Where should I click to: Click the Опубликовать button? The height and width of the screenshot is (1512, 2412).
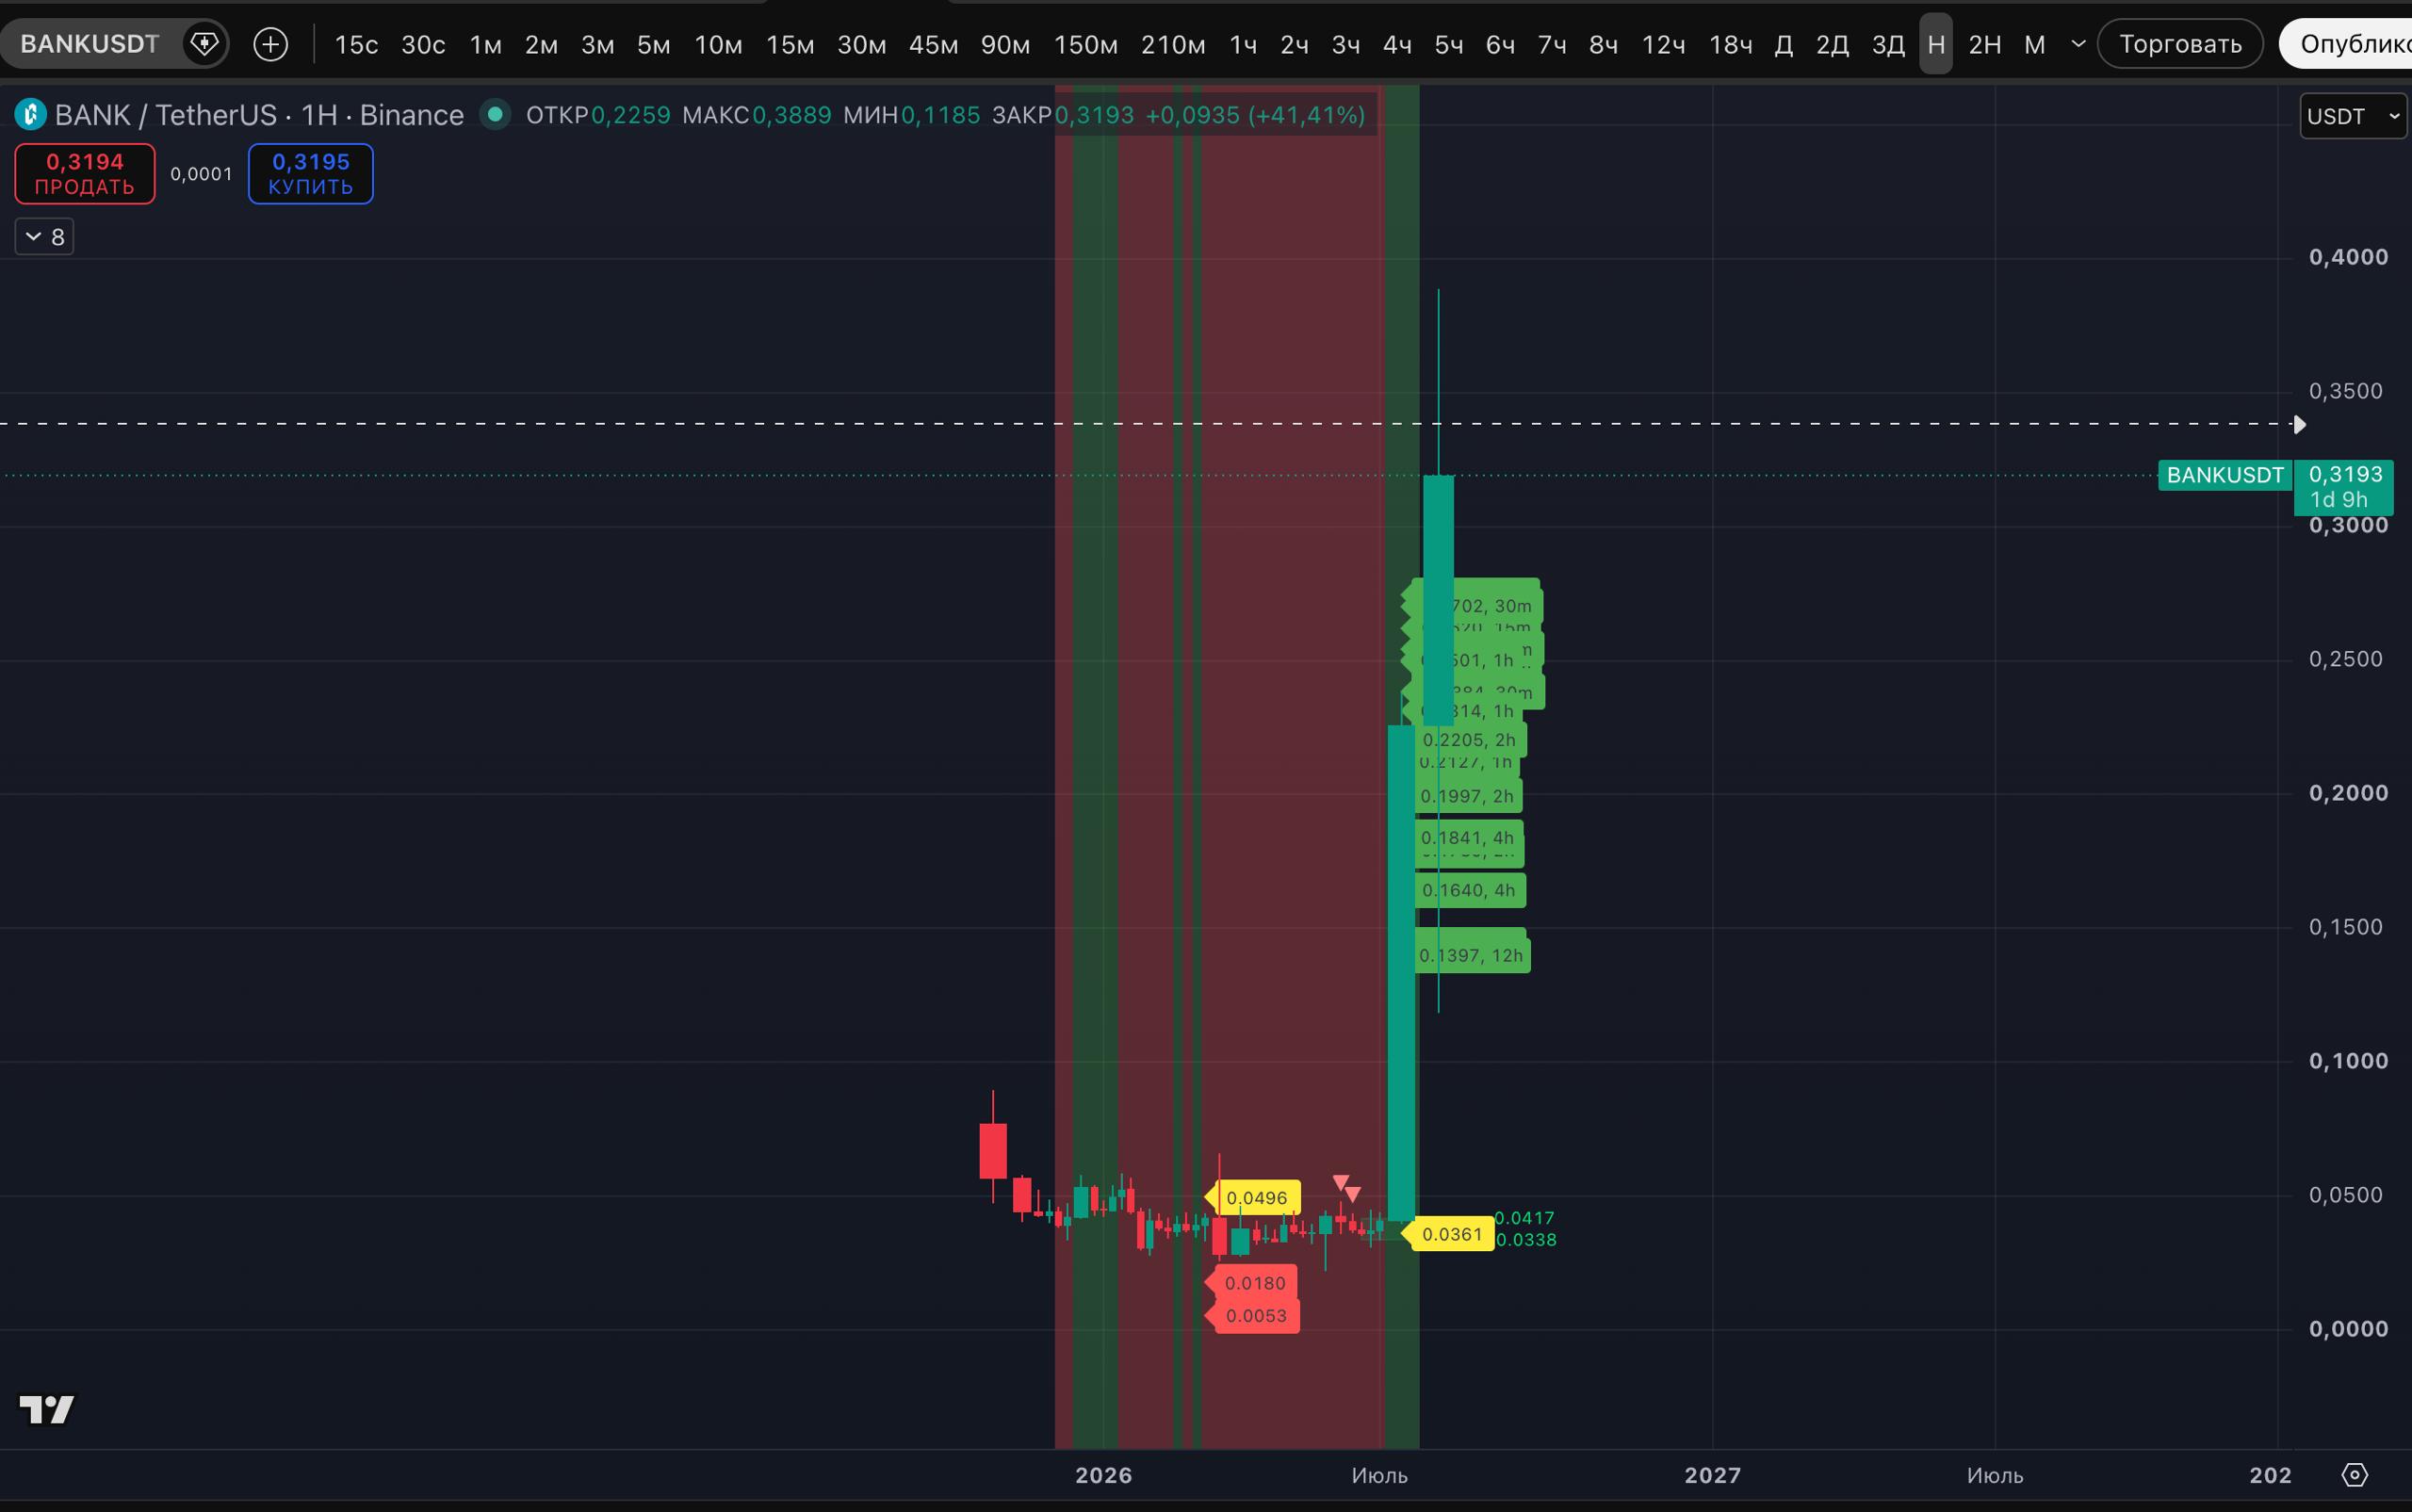pos(2346,44)
